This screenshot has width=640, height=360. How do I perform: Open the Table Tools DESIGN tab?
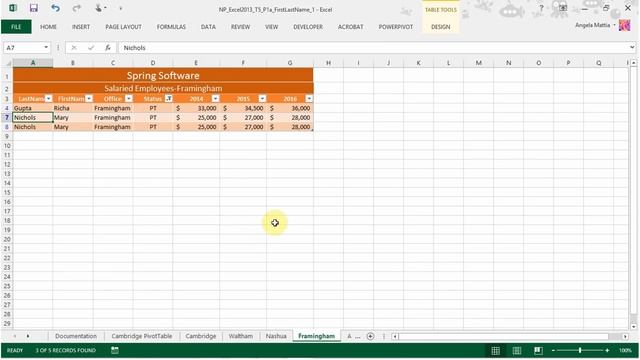pos(440,27)
